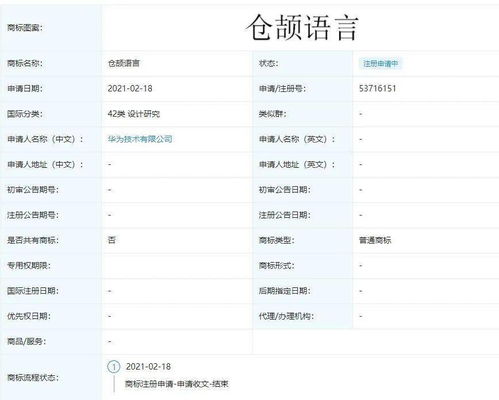Click the 申请人地址（英文） label
This screenshot has width=499, height=400.
coord(297,165)
